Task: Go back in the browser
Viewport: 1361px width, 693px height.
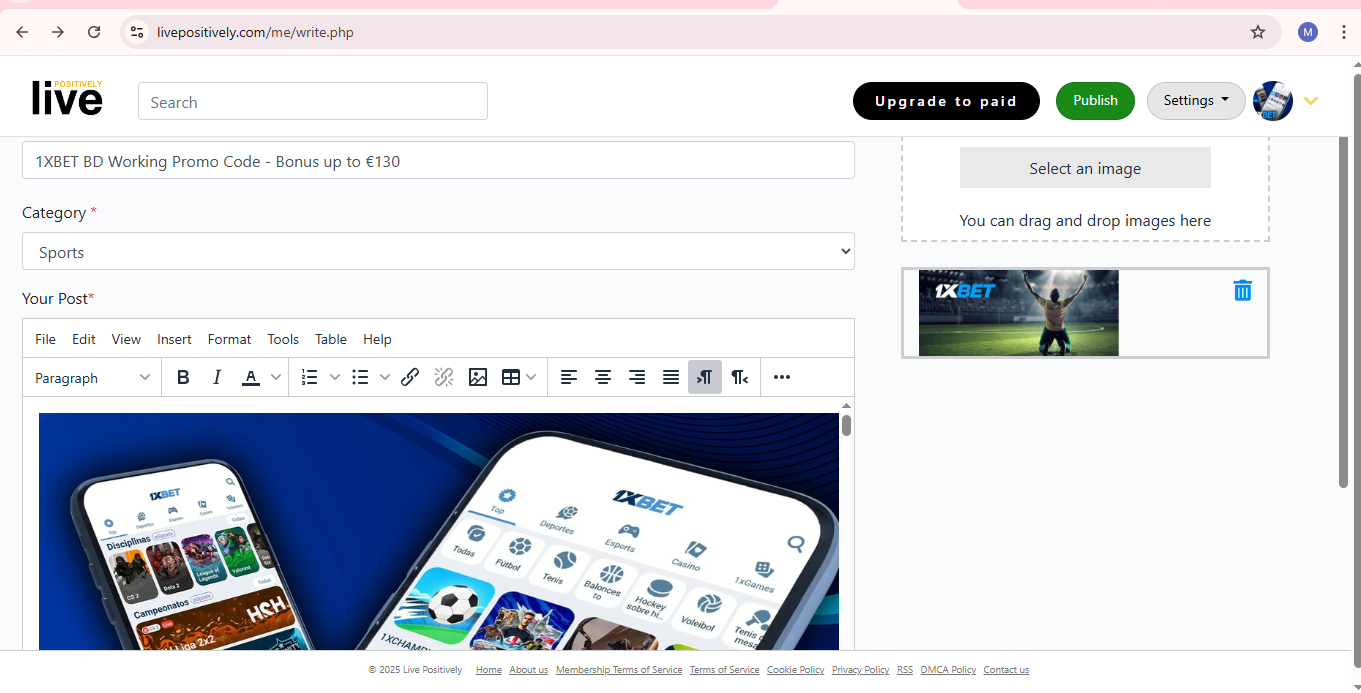Action: click(22, 32)
